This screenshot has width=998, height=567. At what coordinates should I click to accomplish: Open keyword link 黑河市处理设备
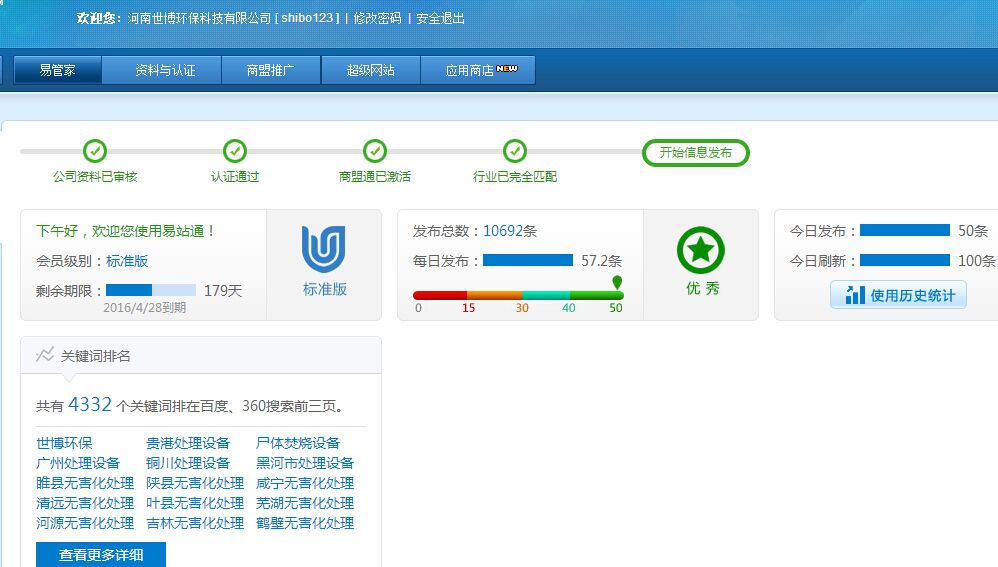point(305,463)
